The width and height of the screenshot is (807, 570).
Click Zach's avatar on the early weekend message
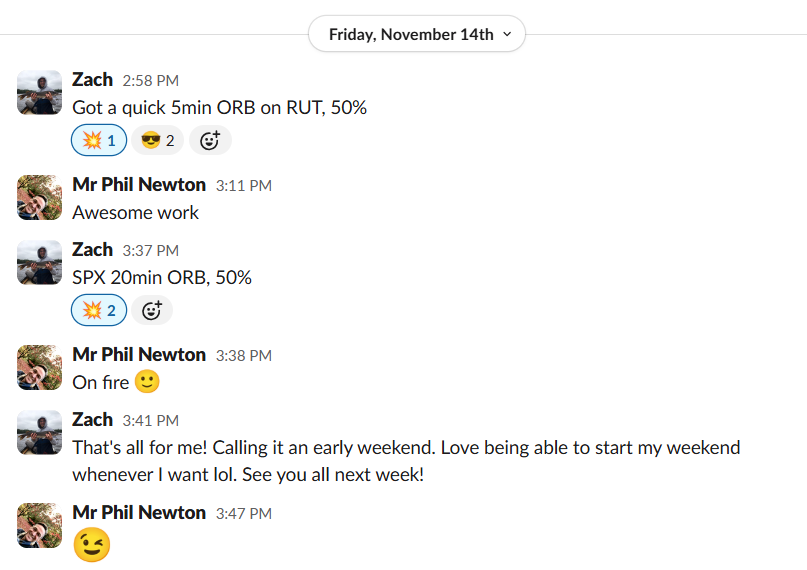40,432
